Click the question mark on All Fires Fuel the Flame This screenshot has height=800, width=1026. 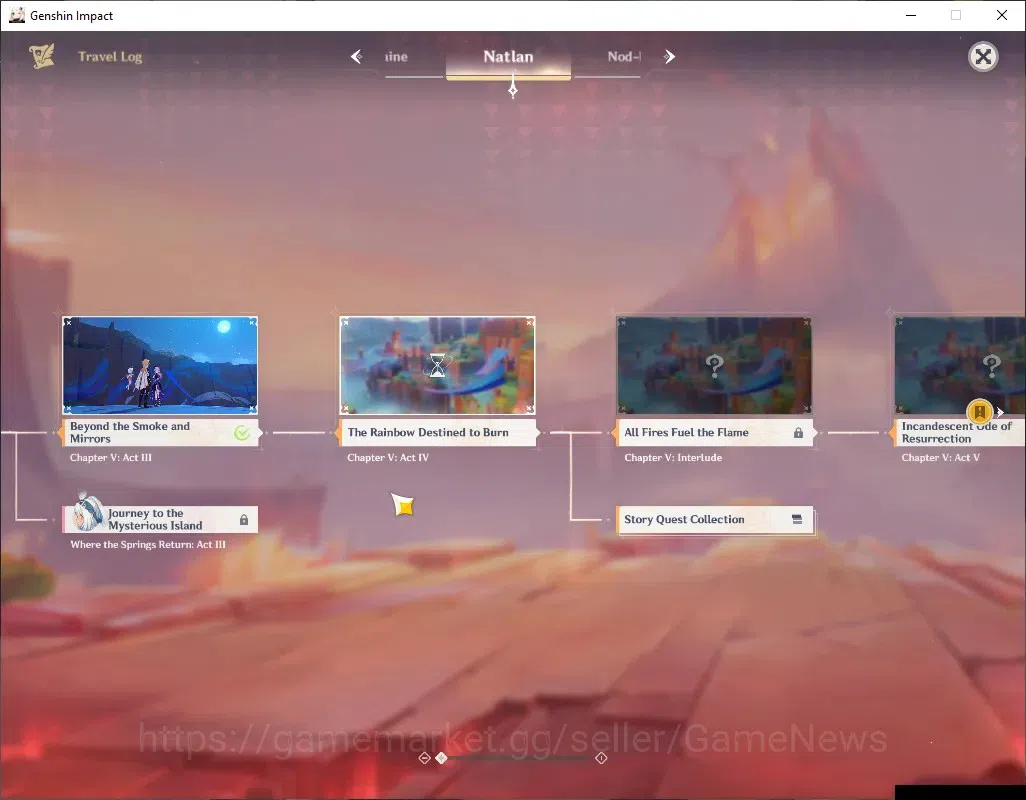pos(715,365)
